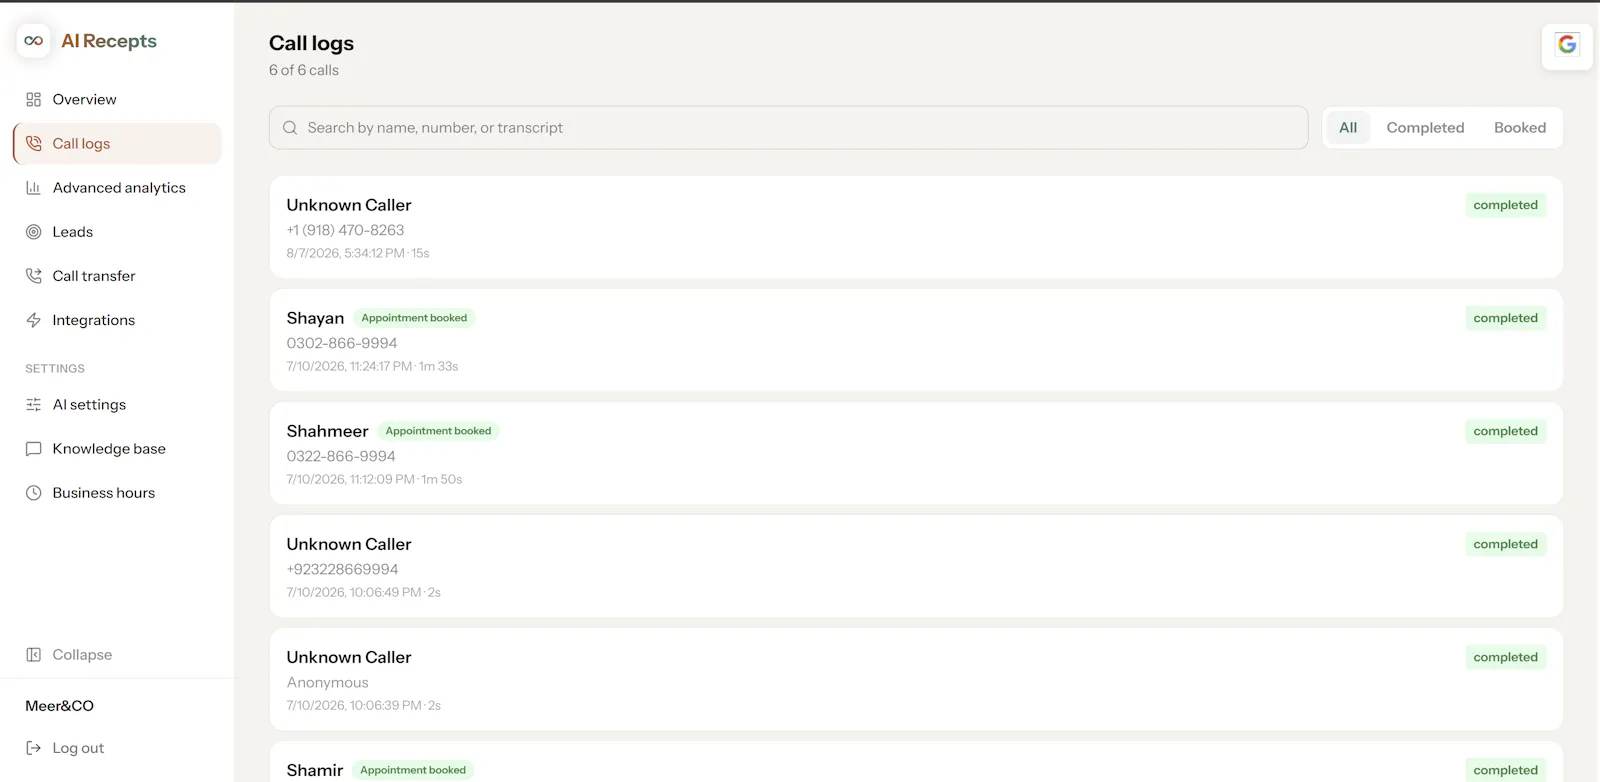Open the Call transfer page
The width and height of the screenshot is (1600, 782).
pyautogui.click(x=117, y=276)
